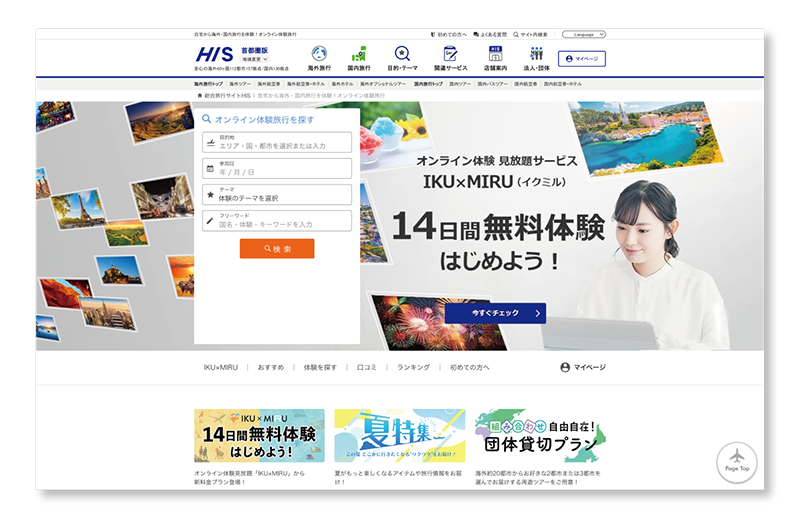Viewport: 800px width, 519px height.
Task: Select the 口コミ tab
Action: click(x=367, y=368)
